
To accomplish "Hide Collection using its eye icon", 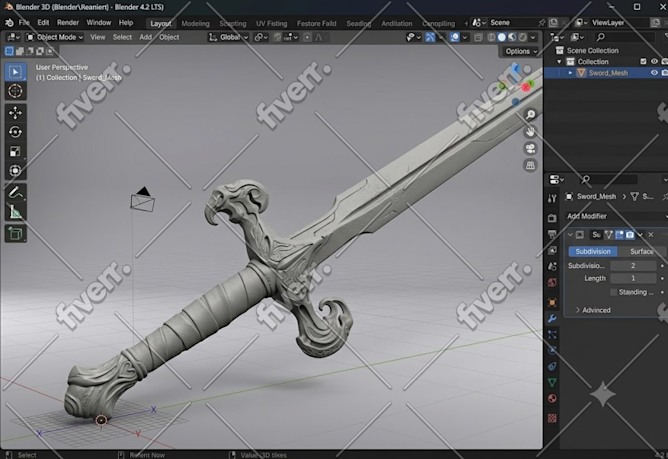I will point(654,61).
